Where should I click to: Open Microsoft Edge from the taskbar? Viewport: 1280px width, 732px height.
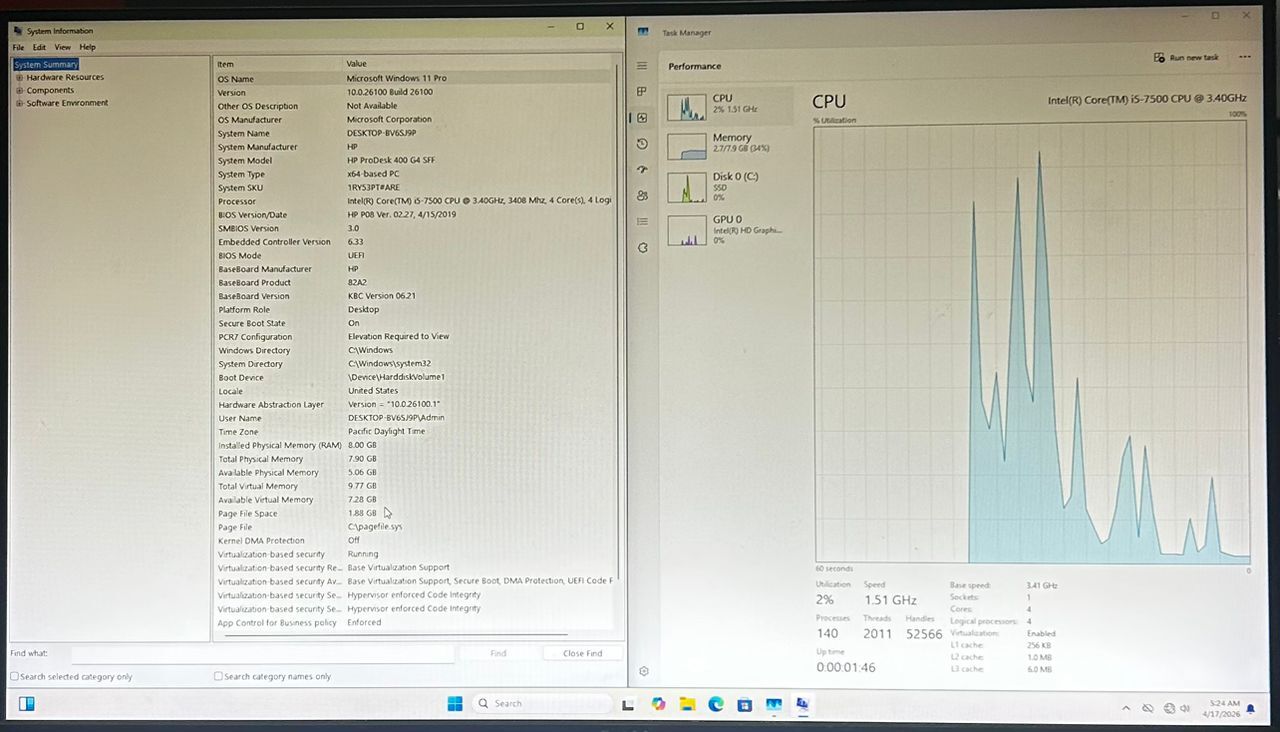(x=716, y=704)
